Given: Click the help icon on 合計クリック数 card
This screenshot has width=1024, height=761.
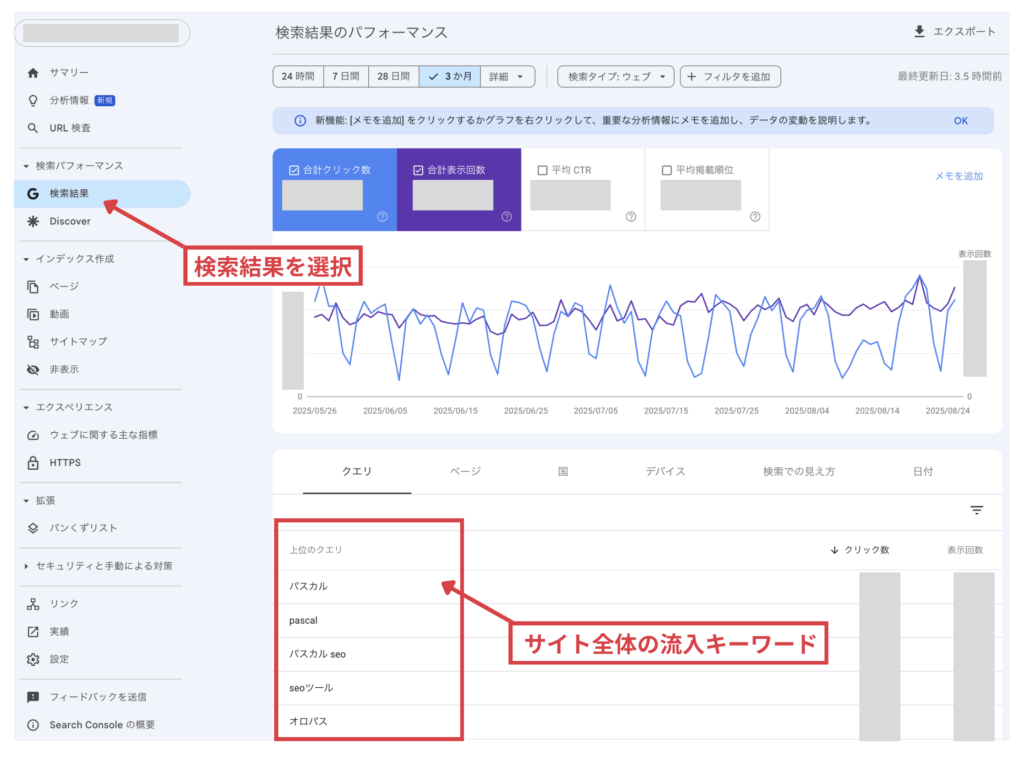Looking at the screenshot, I should [x=382, y=216].
